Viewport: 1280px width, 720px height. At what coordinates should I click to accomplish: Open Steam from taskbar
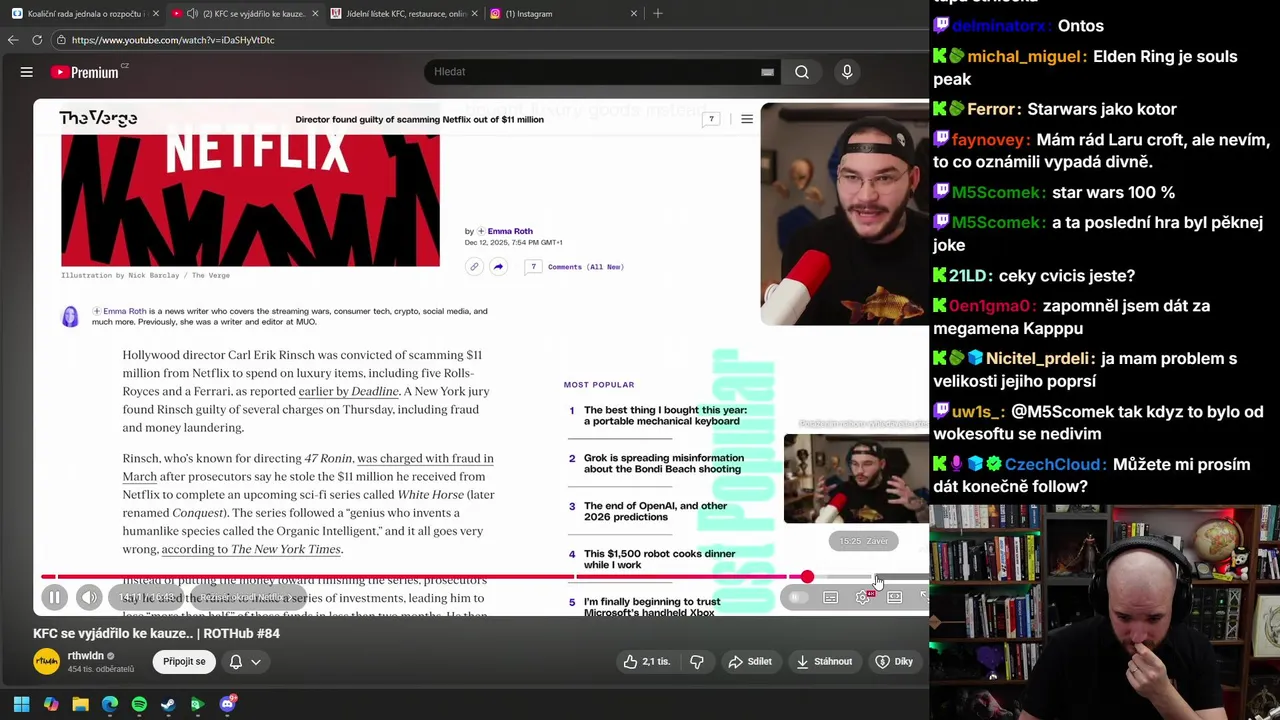pyautogui.click(x=168, y=704)
